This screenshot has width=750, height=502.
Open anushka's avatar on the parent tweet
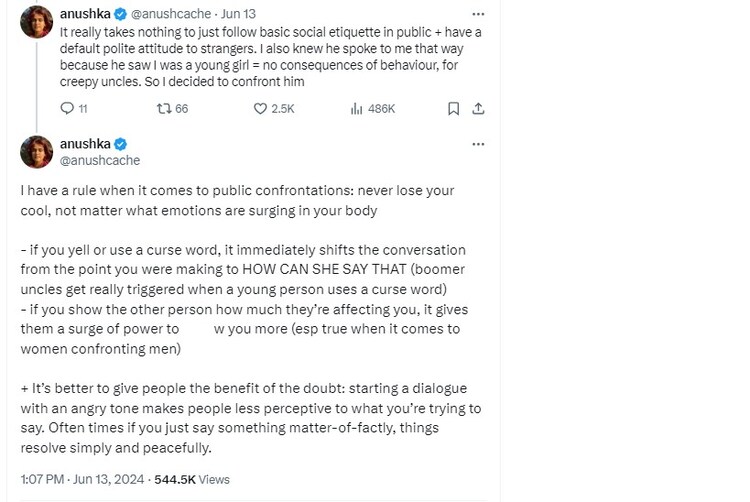[x=37, y=22]
